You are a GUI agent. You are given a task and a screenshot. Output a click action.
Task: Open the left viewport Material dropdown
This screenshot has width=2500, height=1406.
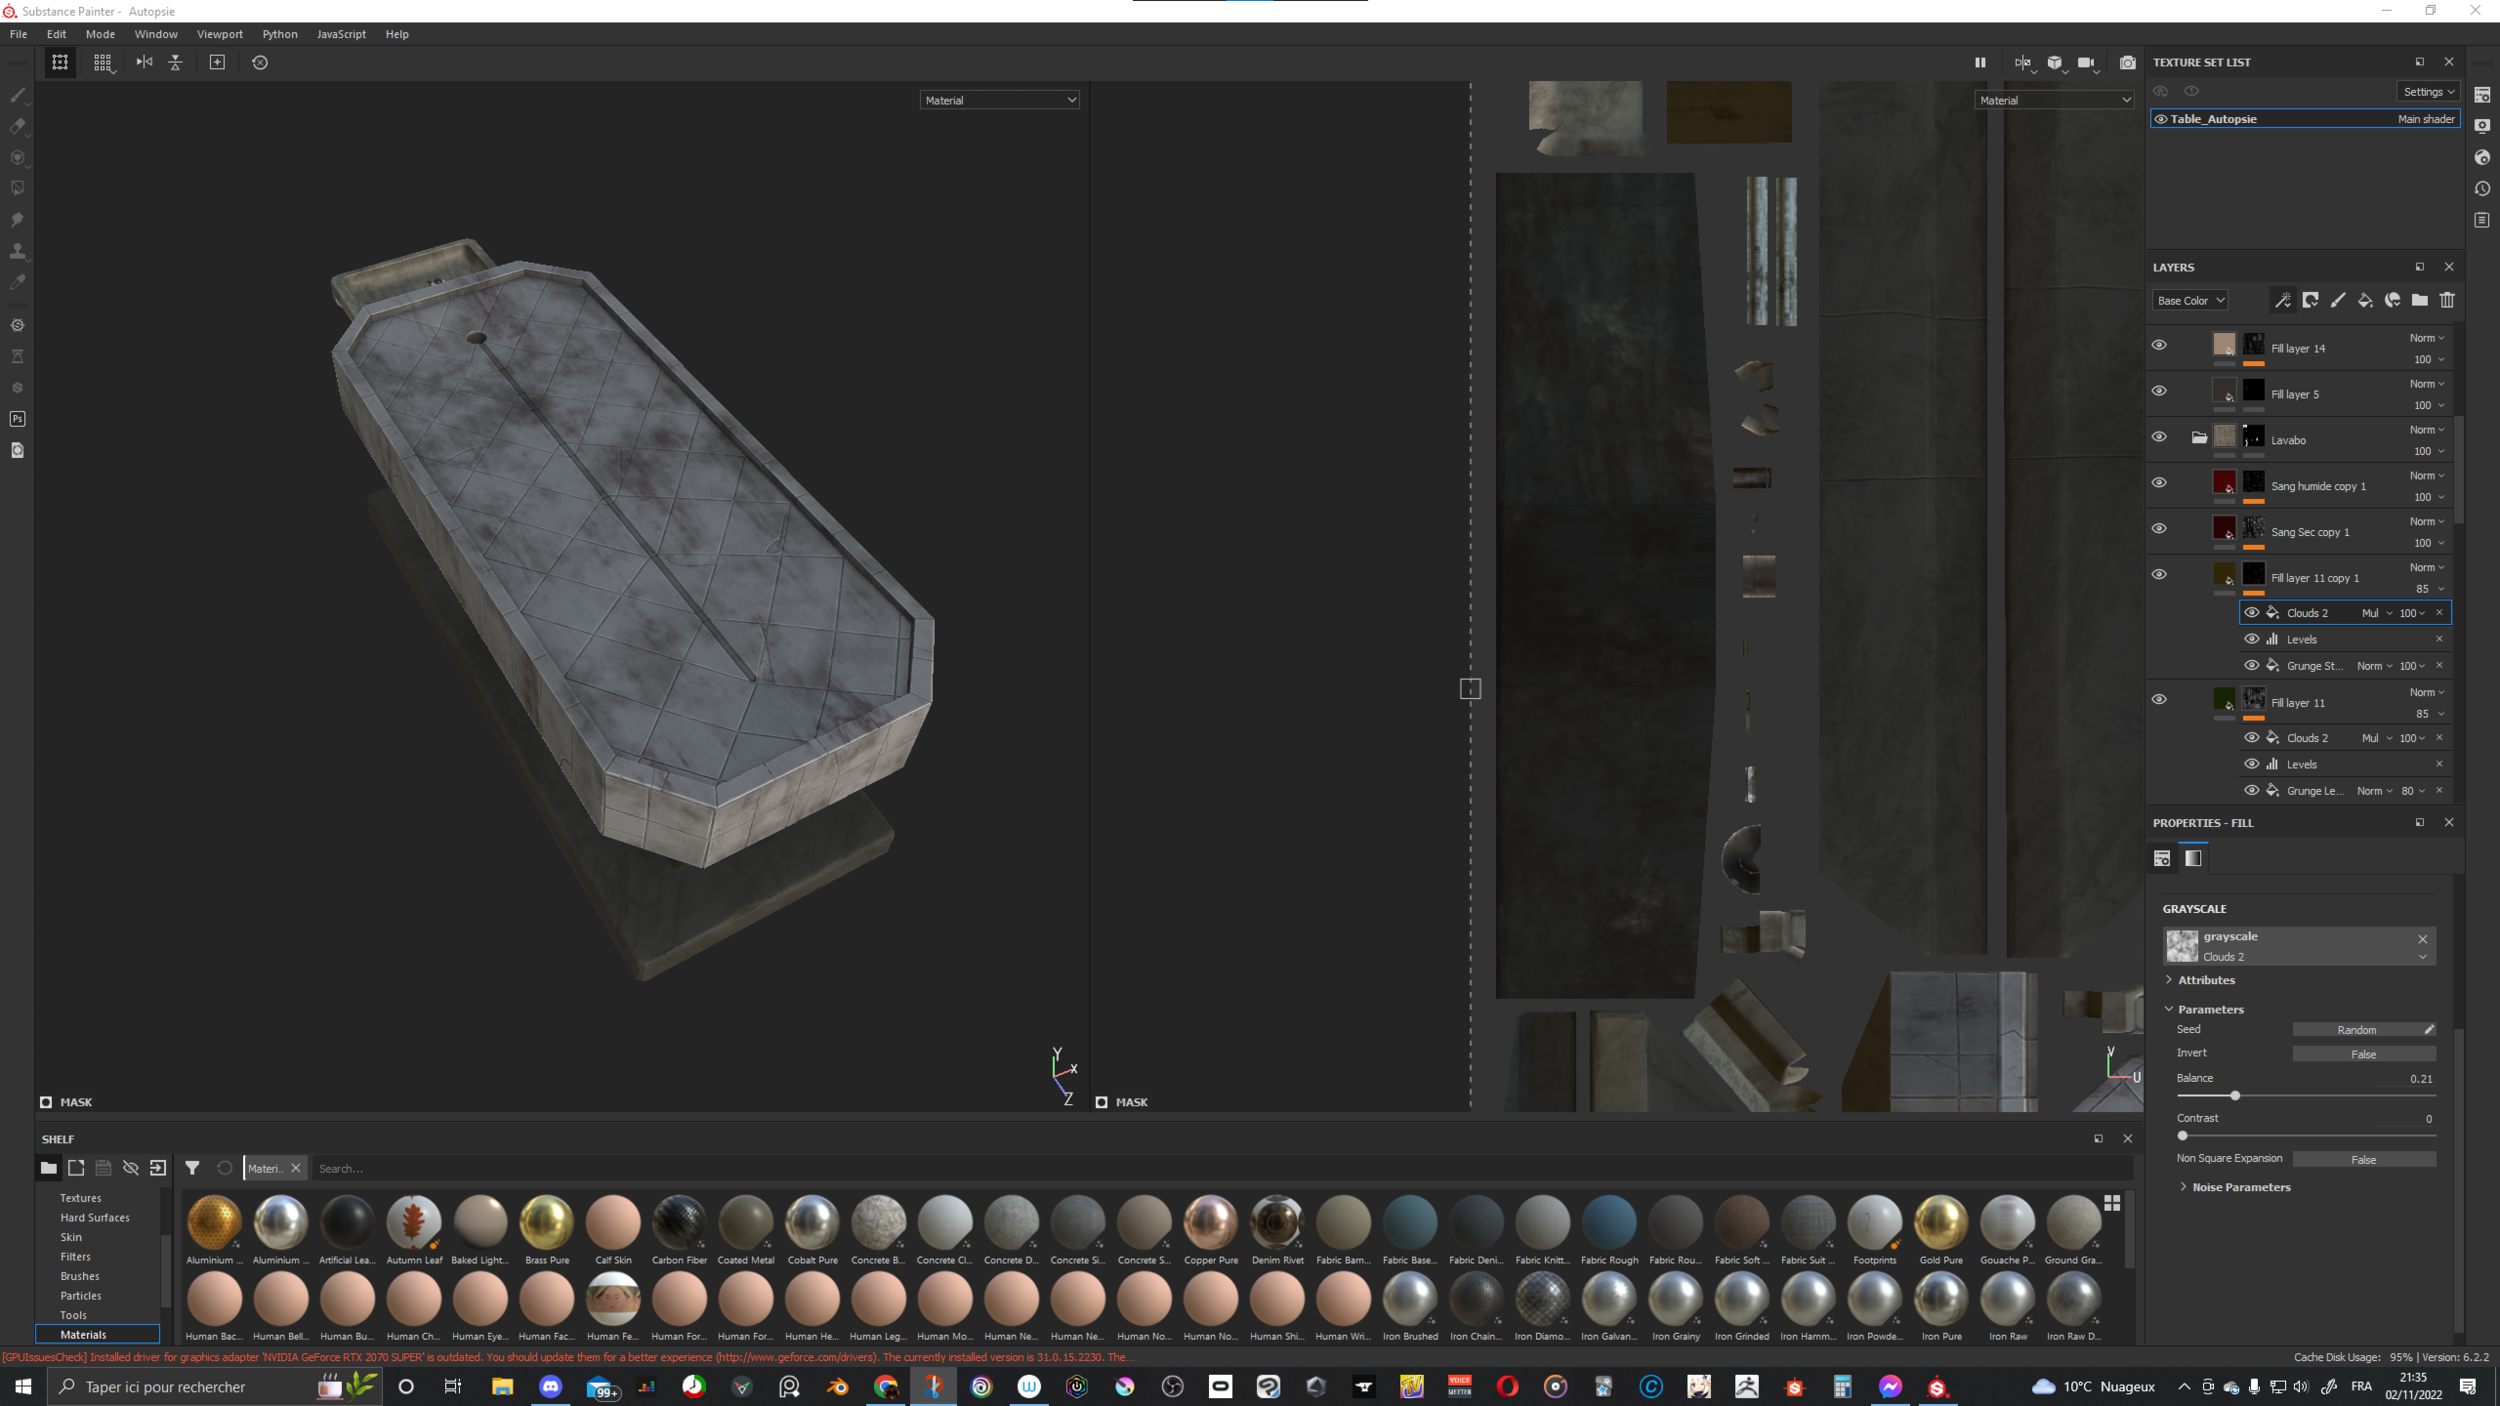click(x=999, y=100)
